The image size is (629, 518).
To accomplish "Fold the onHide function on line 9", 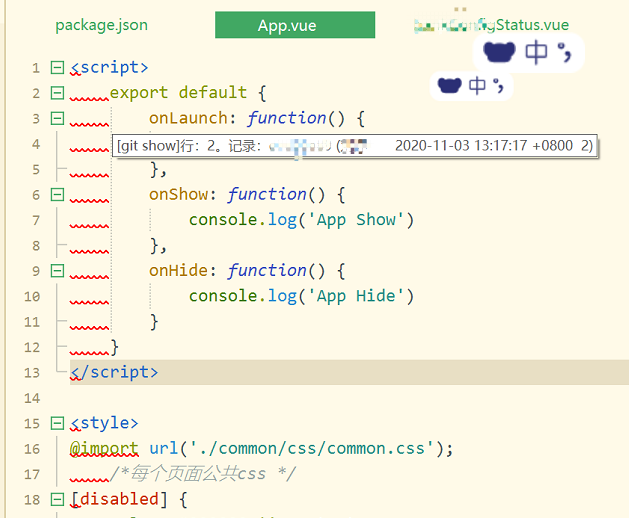I will [x=57, y=271].
